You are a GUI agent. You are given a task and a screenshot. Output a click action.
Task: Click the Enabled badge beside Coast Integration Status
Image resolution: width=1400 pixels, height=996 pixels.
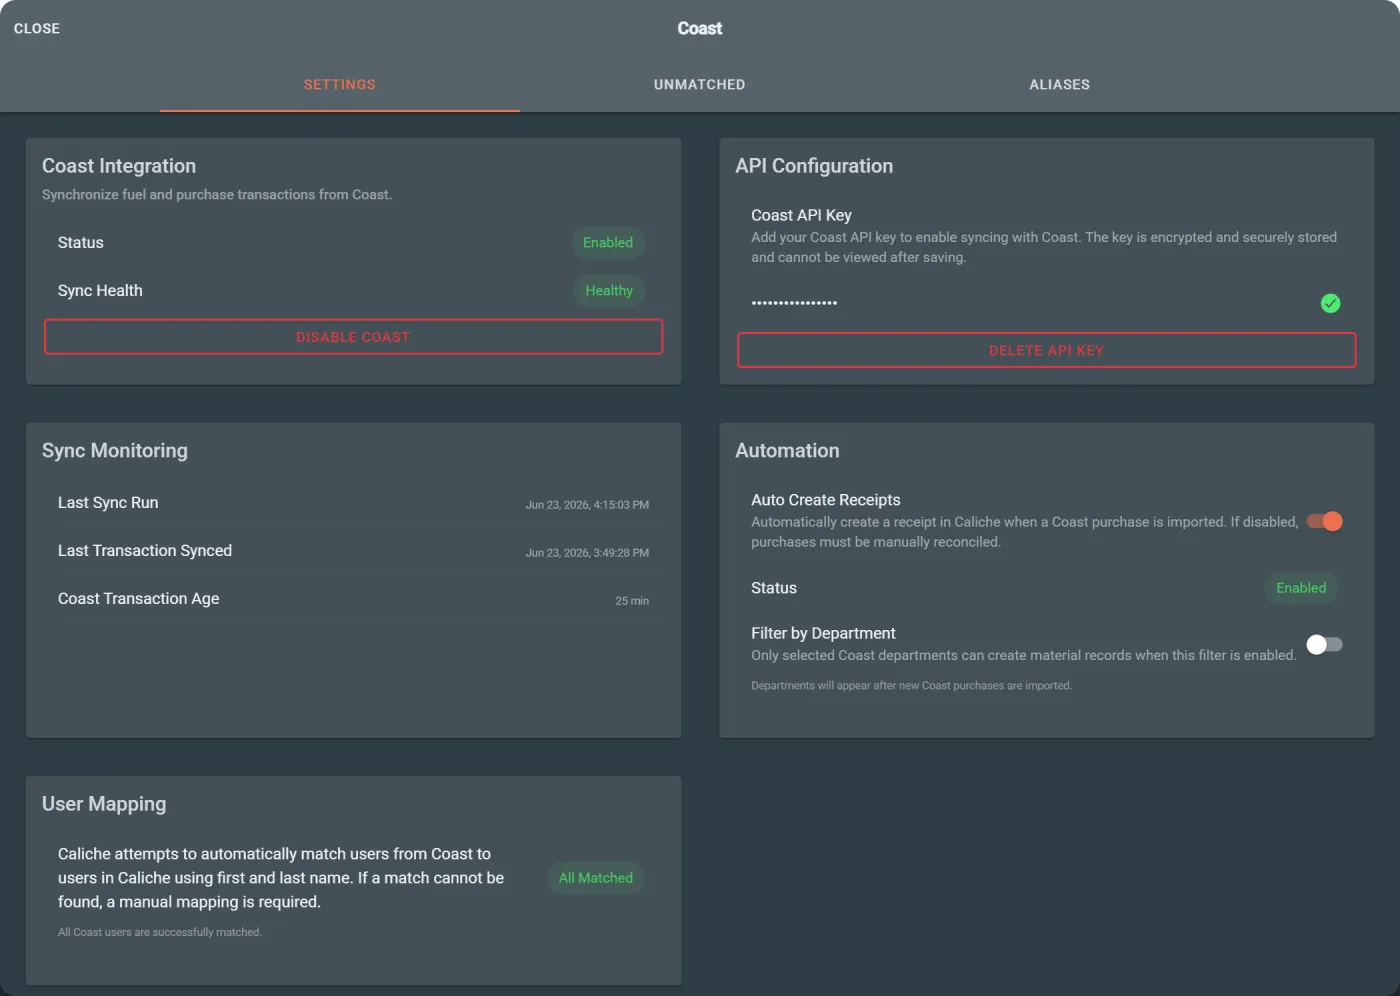pos(608,243)
